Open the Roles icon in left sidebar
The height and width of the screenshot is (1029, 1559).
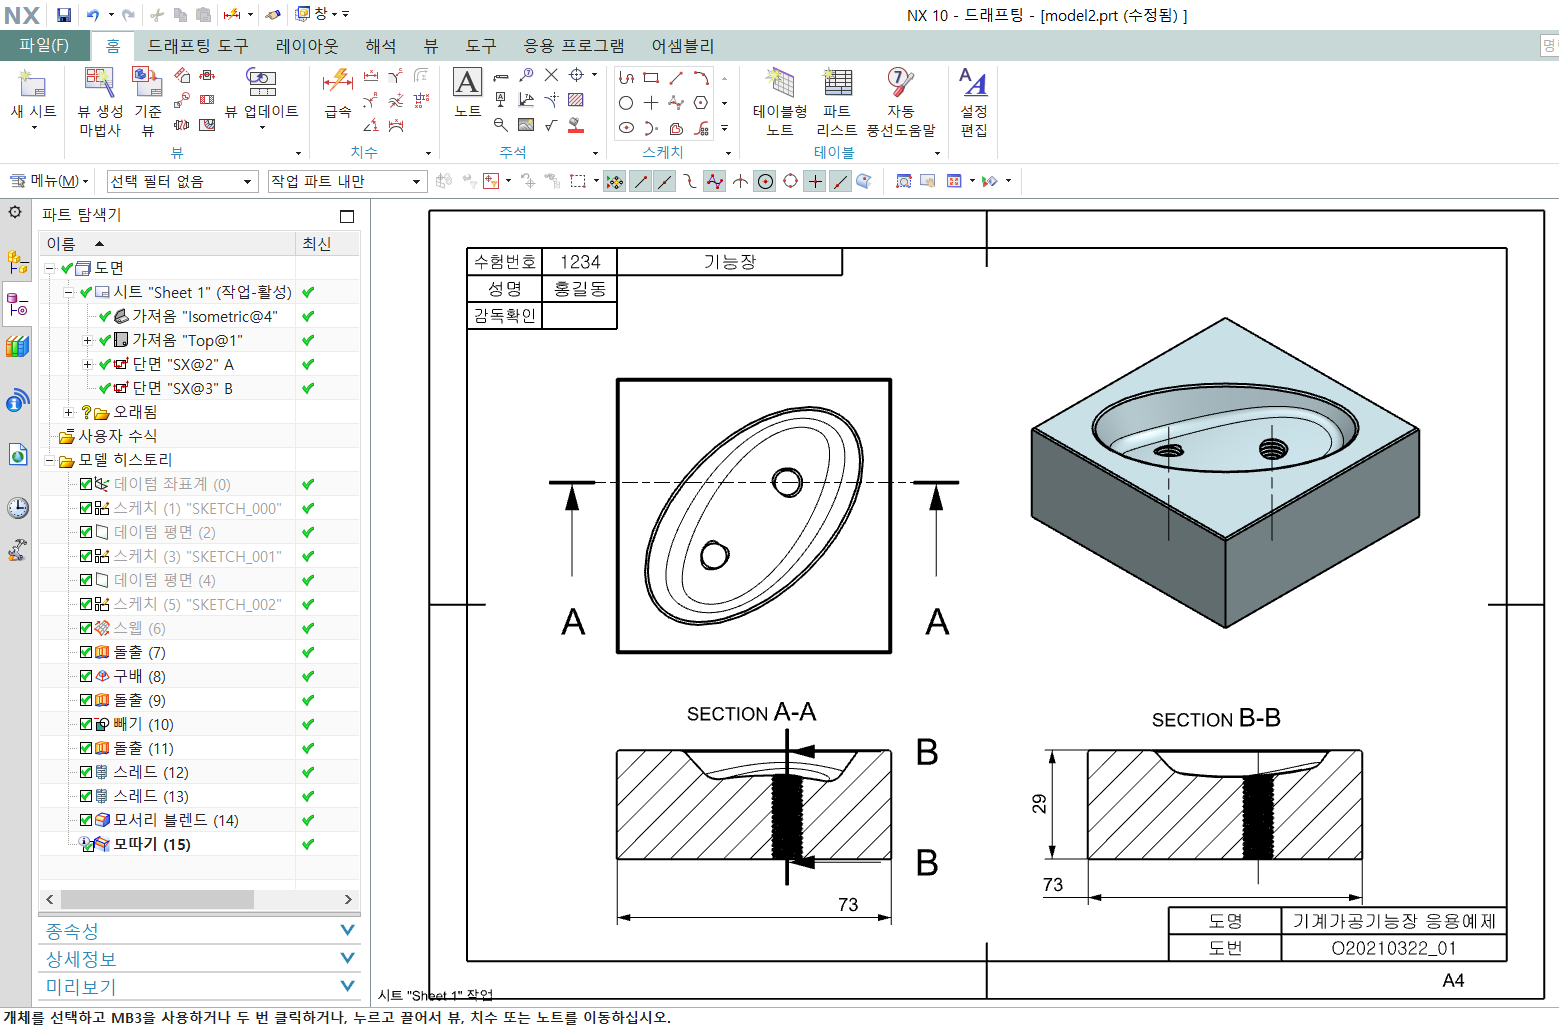pos(17,550)
